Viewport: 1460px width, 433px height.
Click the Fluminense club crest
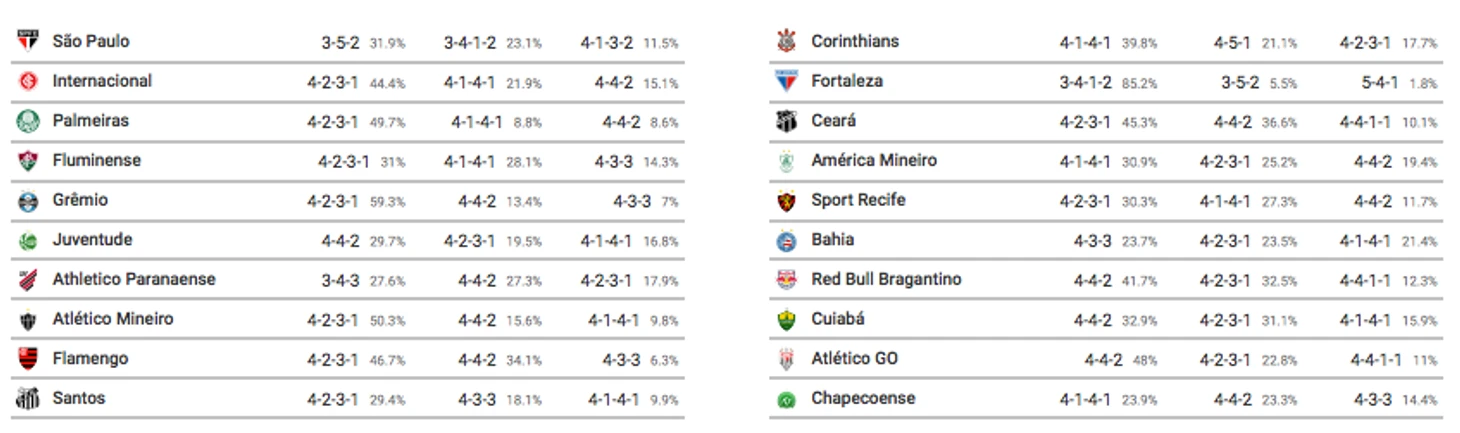click(28, 161)
